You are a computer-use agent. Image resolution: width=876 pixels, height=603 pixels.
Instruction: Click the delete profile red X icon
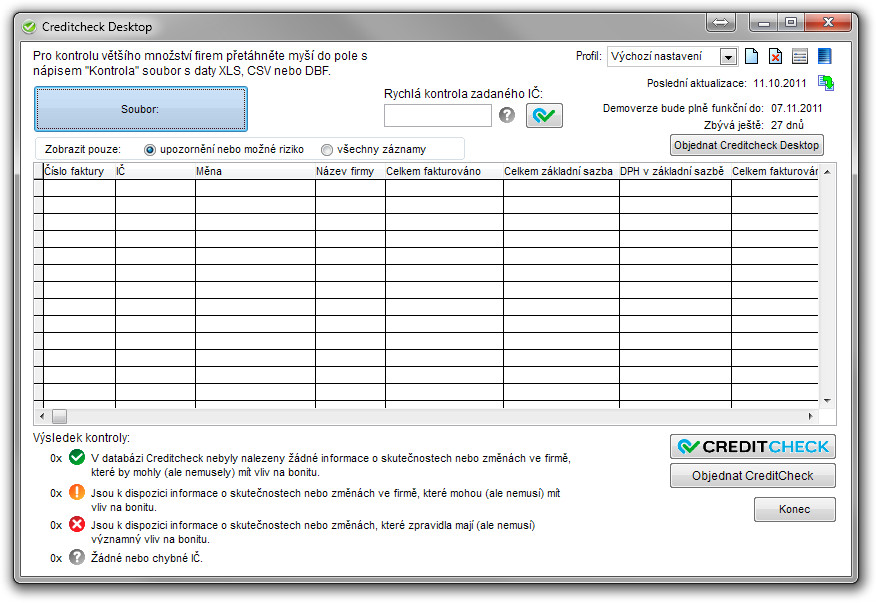[775, 56]
